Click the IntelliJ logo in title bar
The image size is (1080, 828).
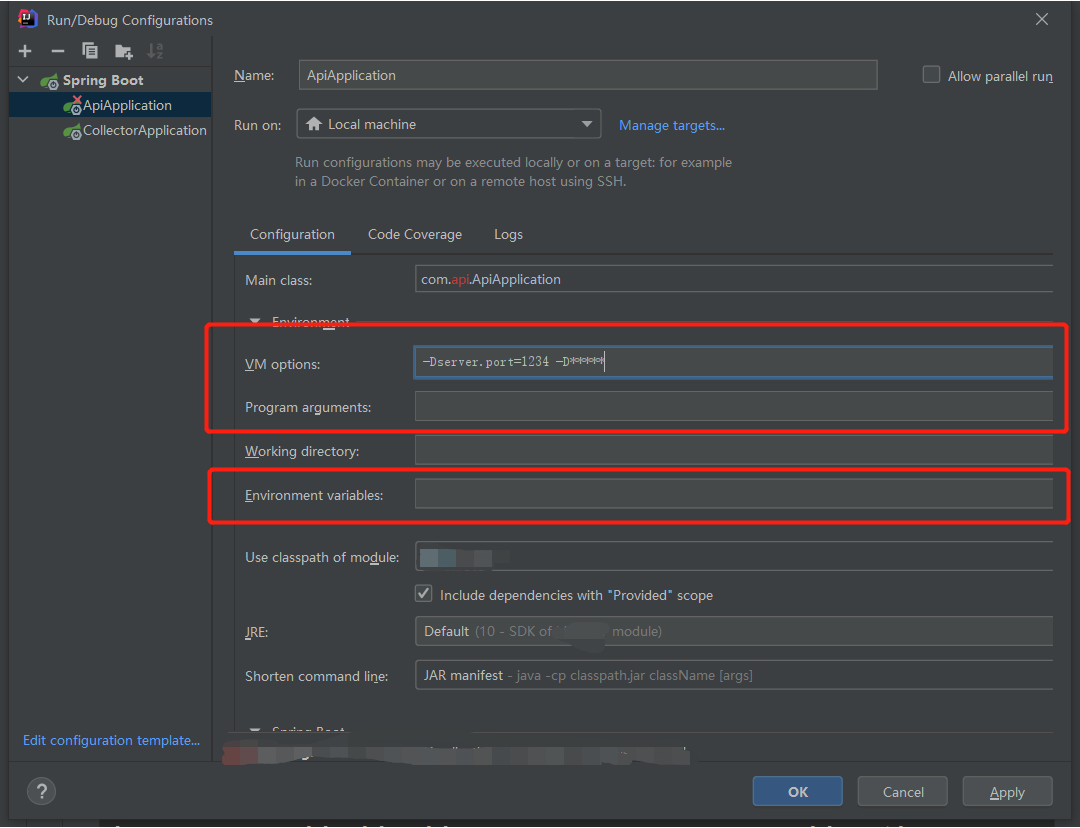tap(28, 19)
